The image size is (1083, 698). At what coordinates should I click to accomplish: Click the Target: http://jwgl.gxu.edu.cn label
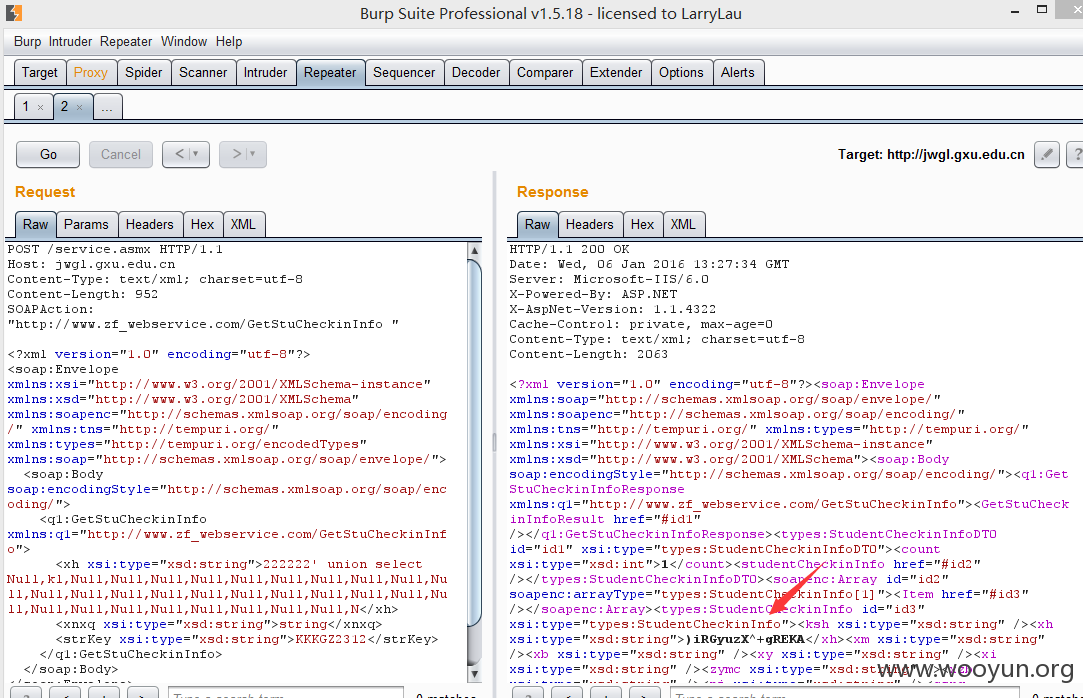(x=931, y=155)
